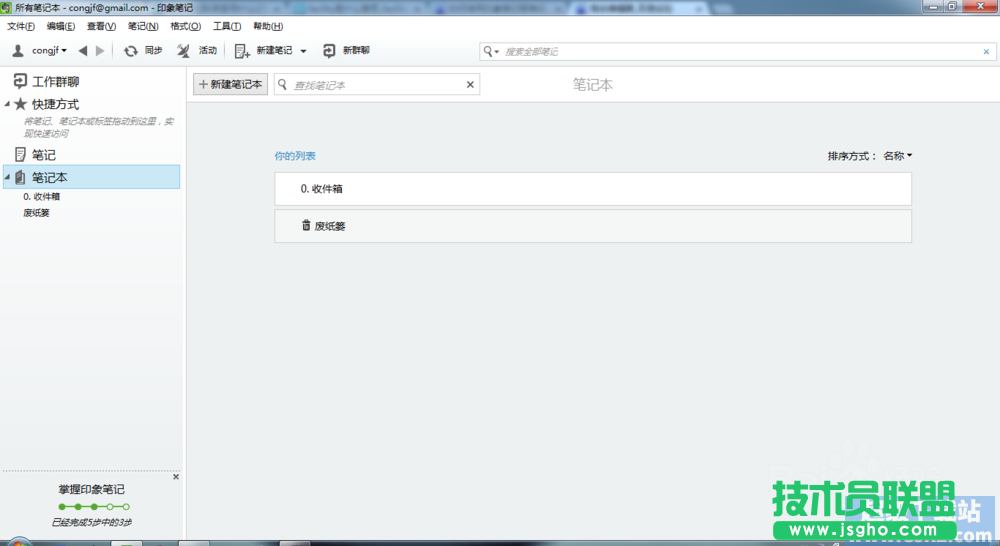Open the 帮助(H) menu
This screenshot has height=546, width=1000.
(268, 26)
